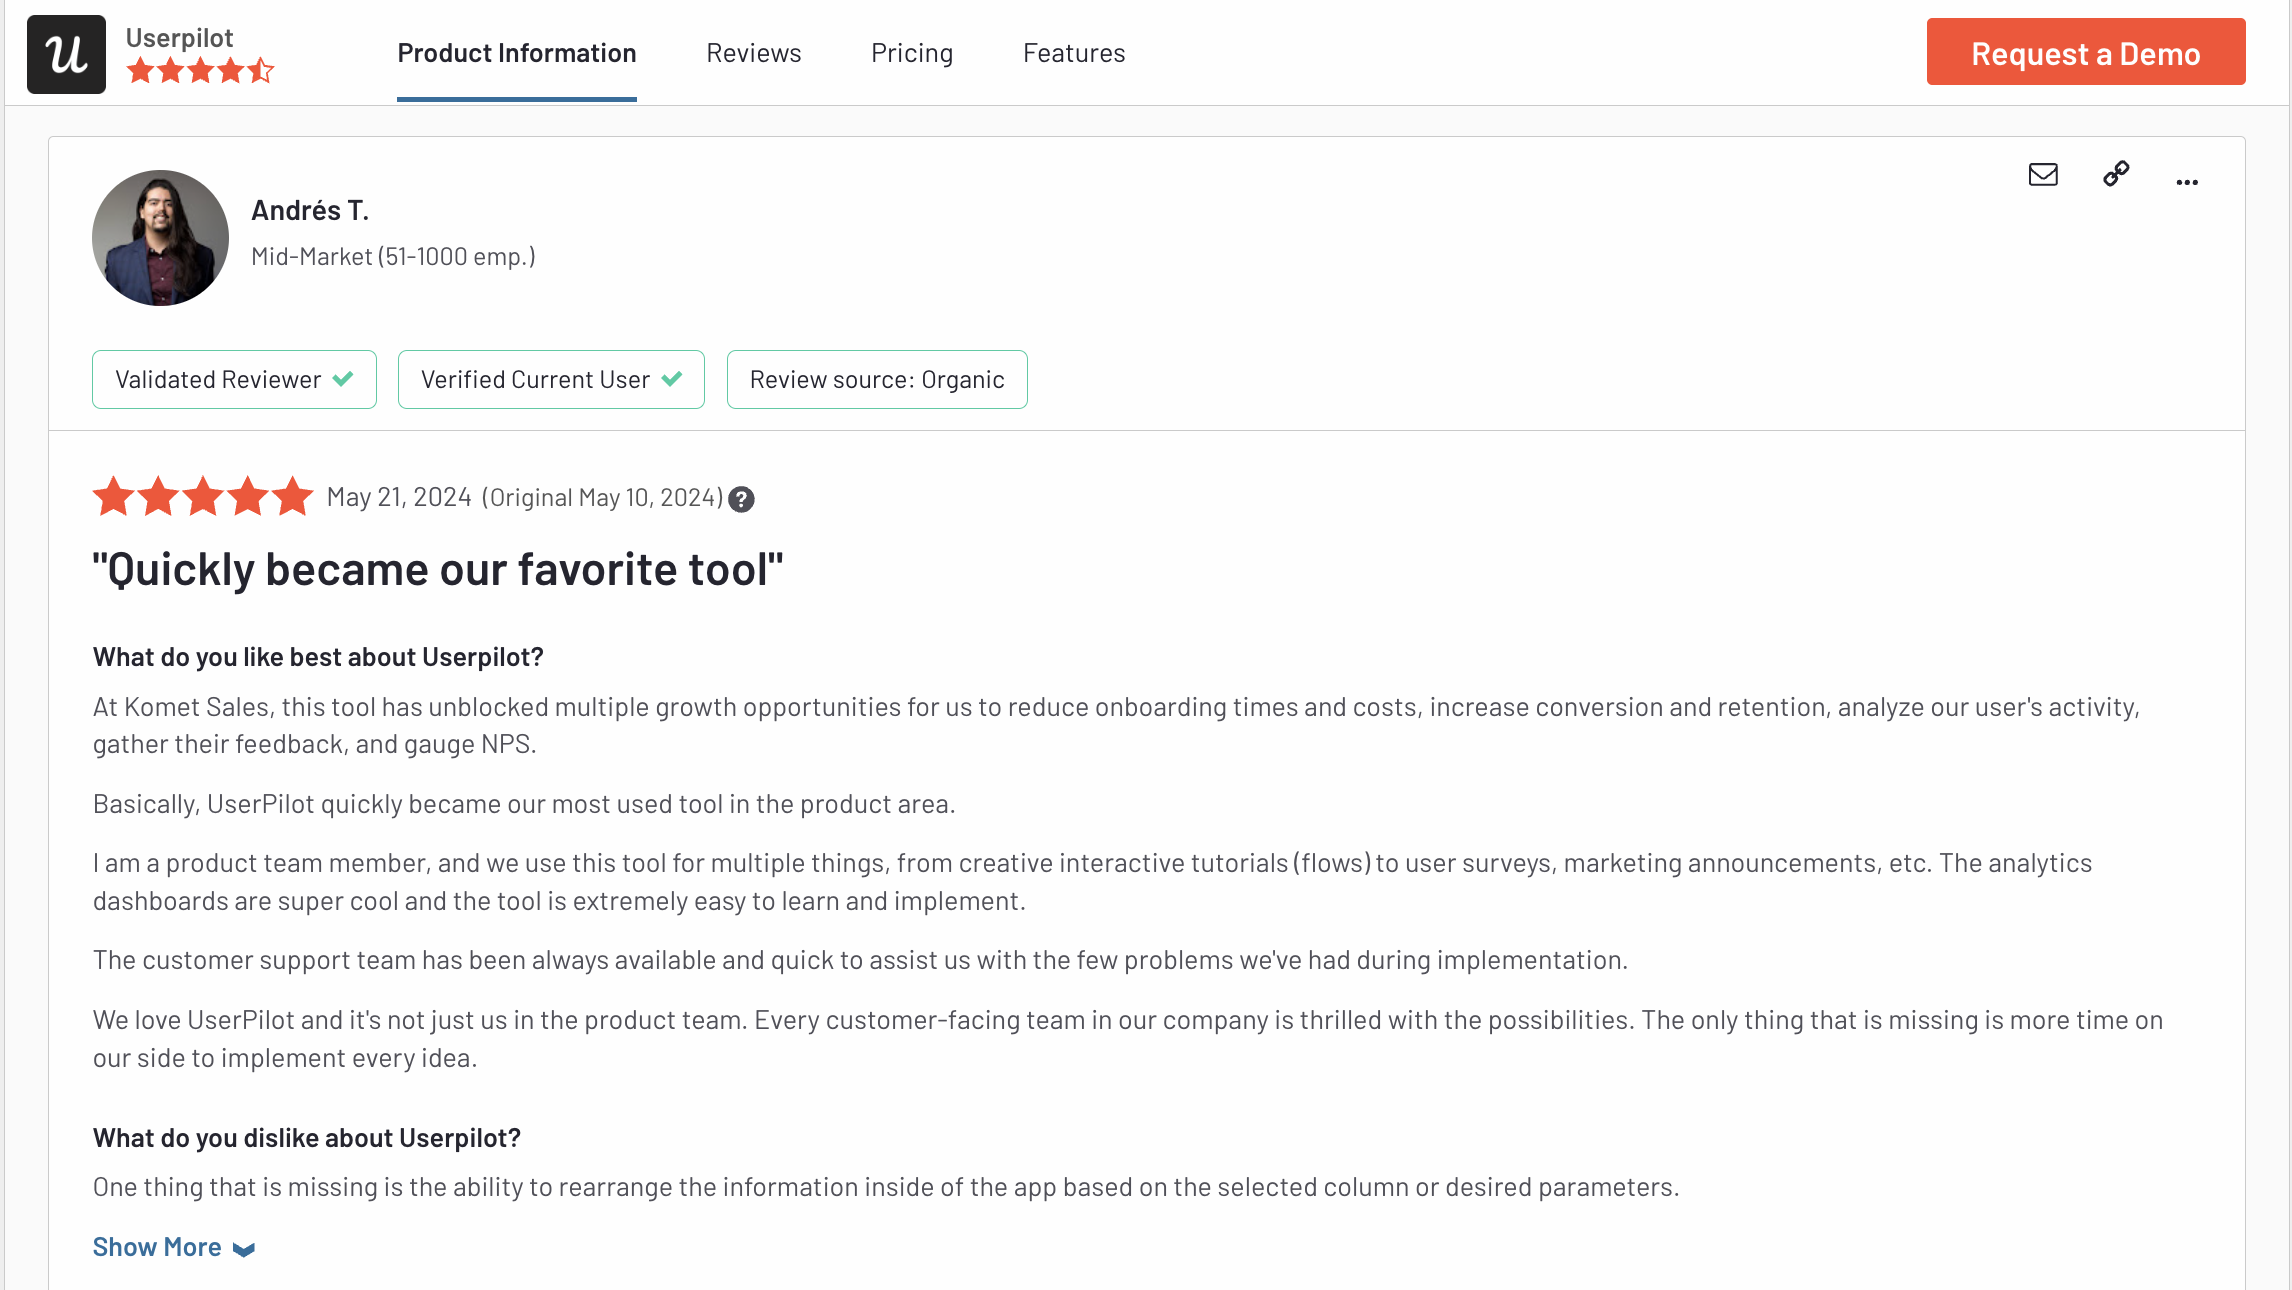The width and height of the screenshot is (2292, 1290).
Task: Expand the review with Show More
Action: 157,1246
